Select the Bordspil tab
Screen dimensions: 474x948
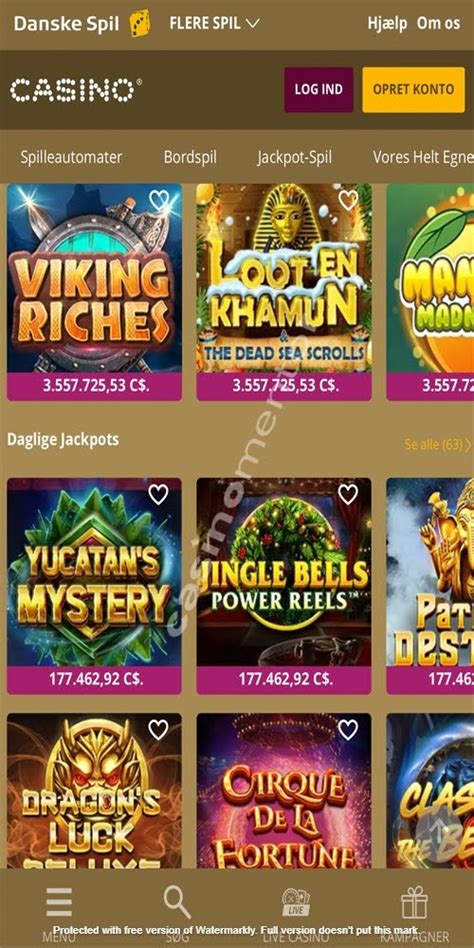tap(190, 157)
